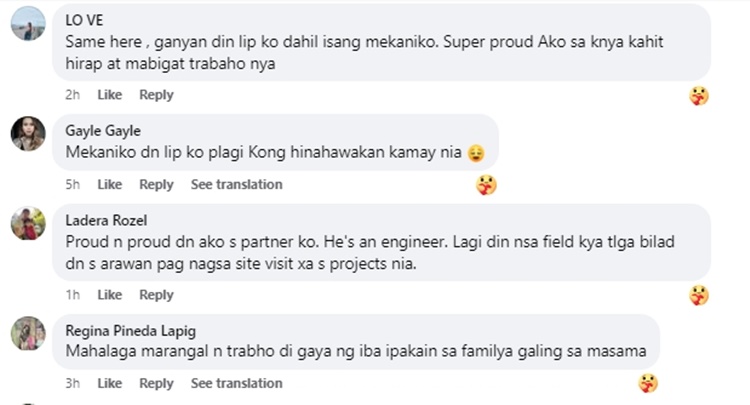
Task: Like Ladera Rozel's engineer comment
Action: click(x=110, y=295)
